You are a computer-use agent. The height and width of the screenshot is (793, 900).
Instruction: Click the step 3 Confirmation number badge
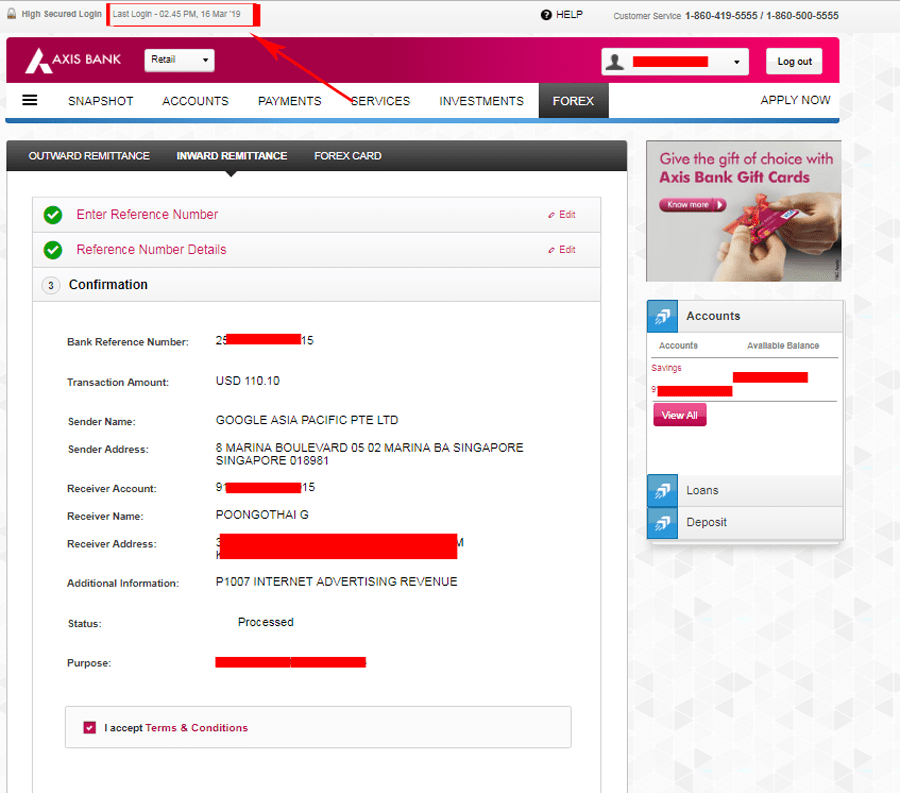tap(51, 285)
